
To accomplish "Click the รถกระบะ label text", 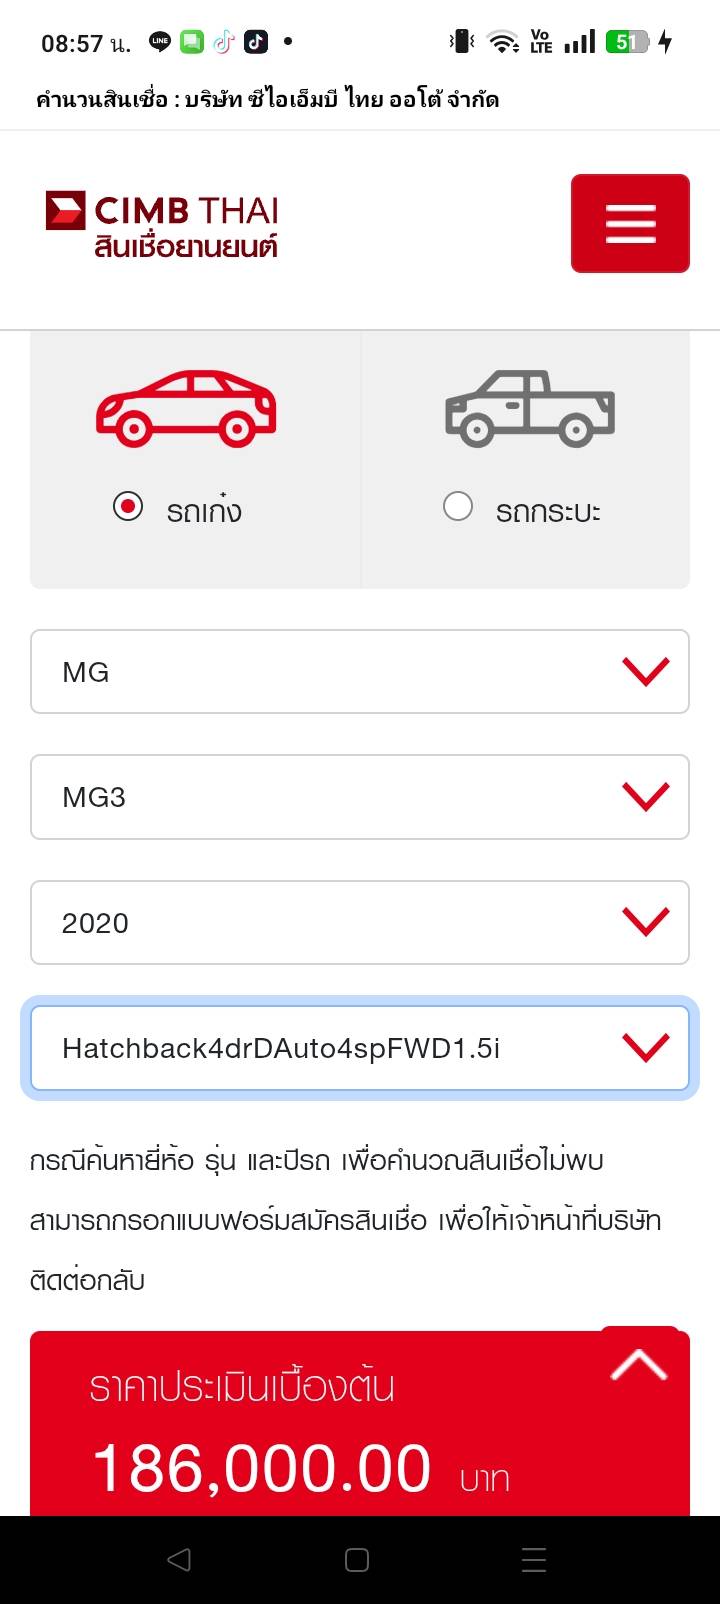I will (548, 511).
